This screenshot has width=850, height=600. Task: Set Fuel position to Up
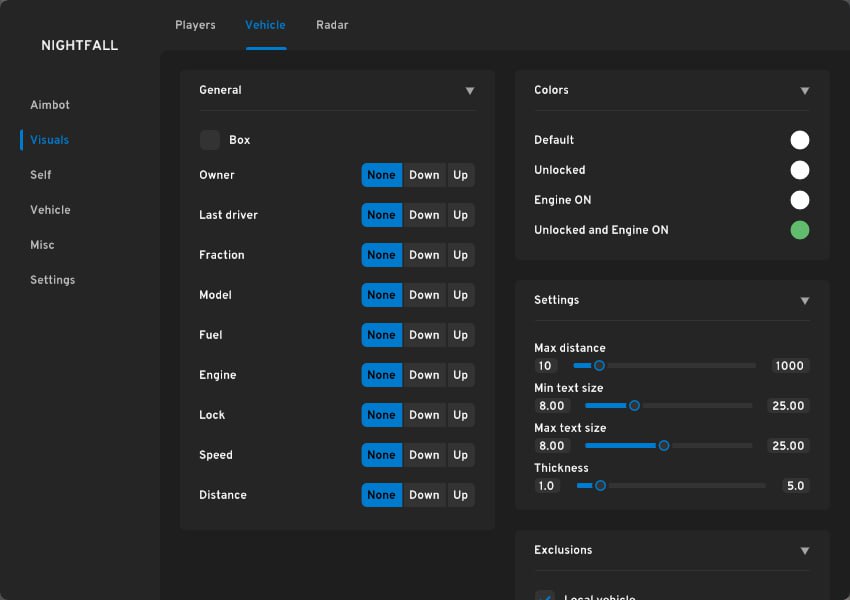(460, 335)
